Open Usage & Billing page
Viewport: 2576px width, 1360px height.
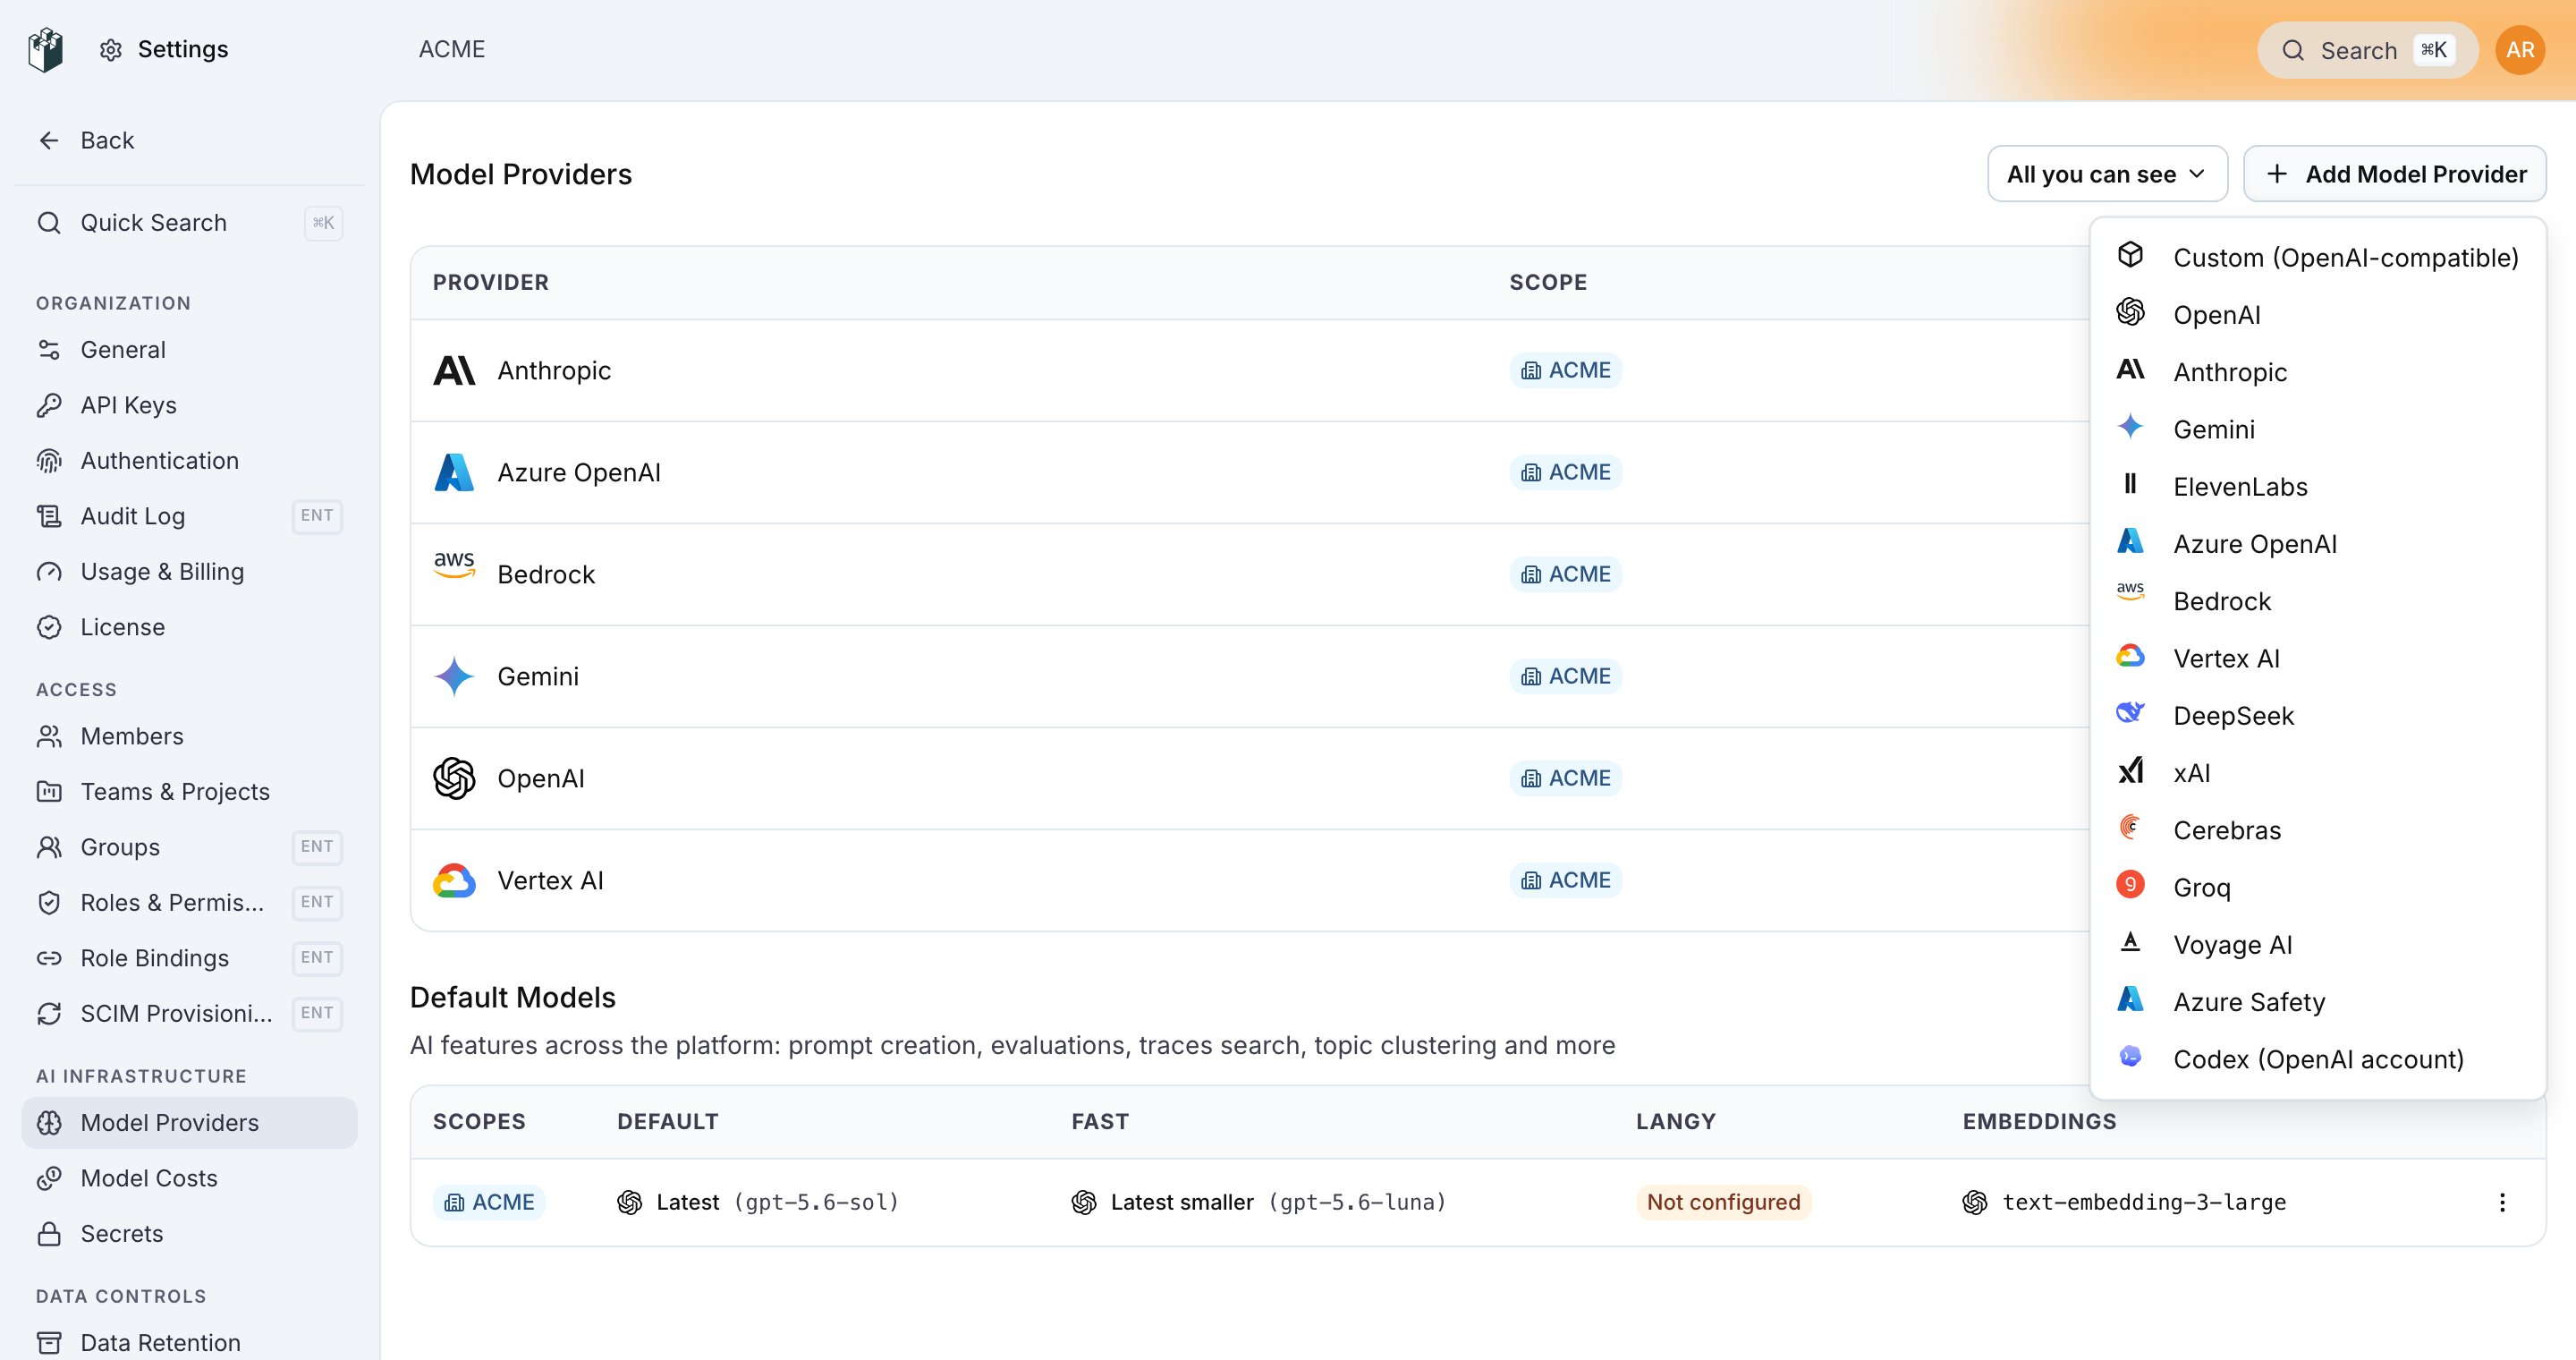(x=189, y=572)
